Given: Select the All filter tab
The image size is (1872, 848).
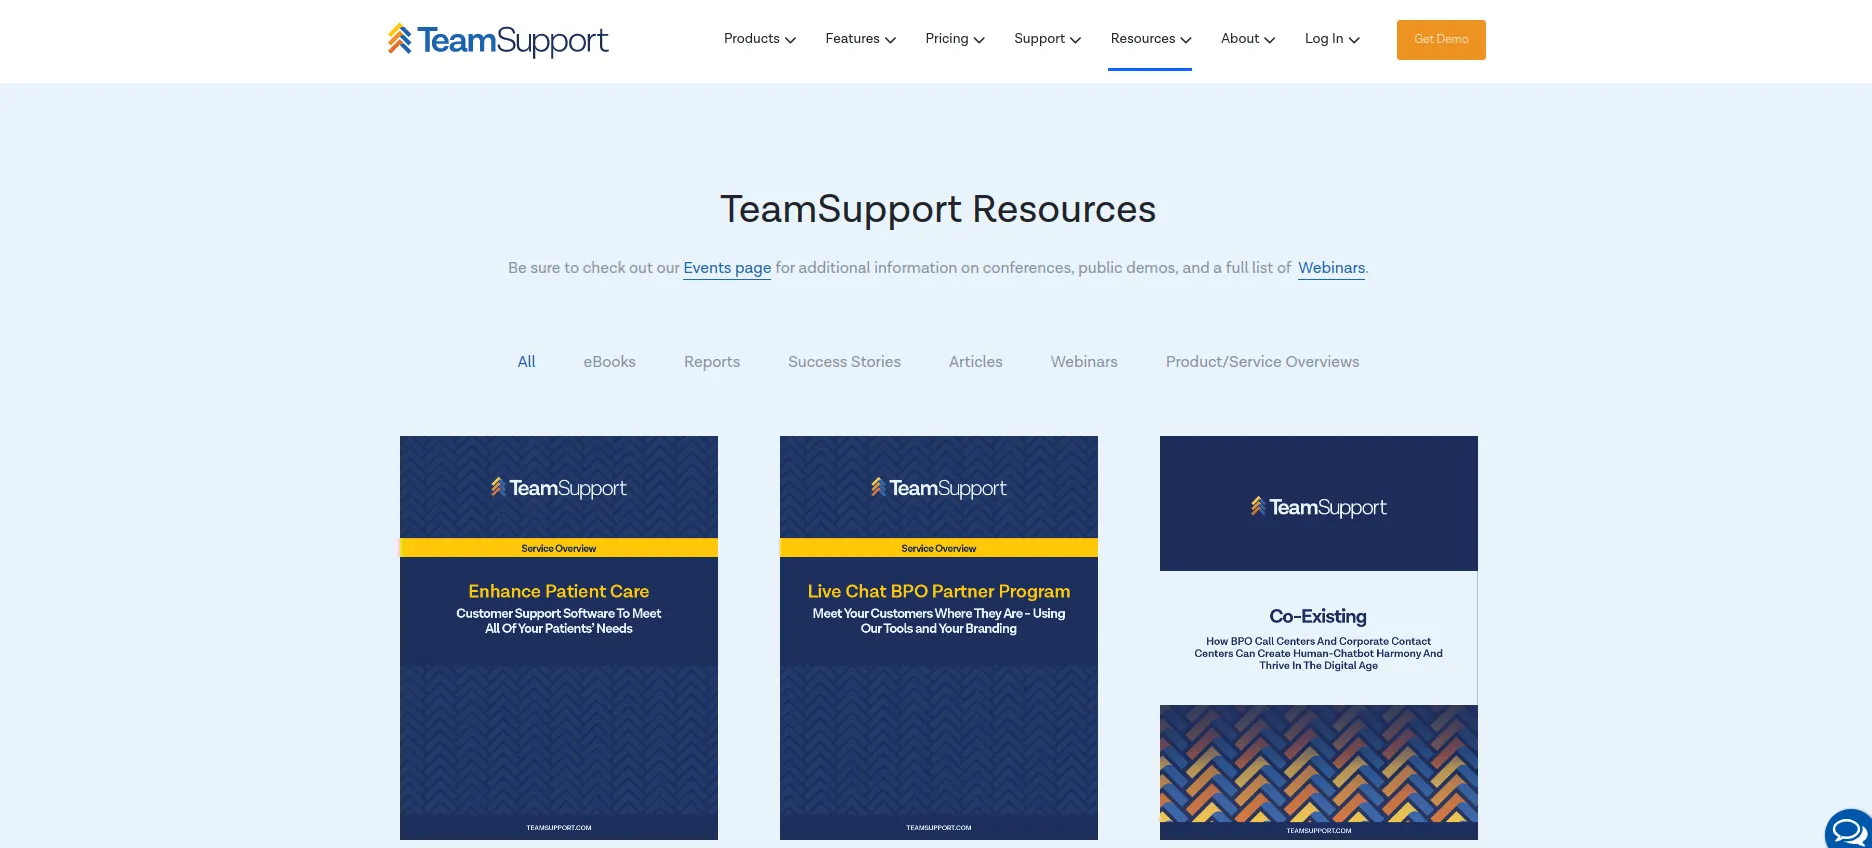Looking at the screenshot, I should (x=526, y=362).
